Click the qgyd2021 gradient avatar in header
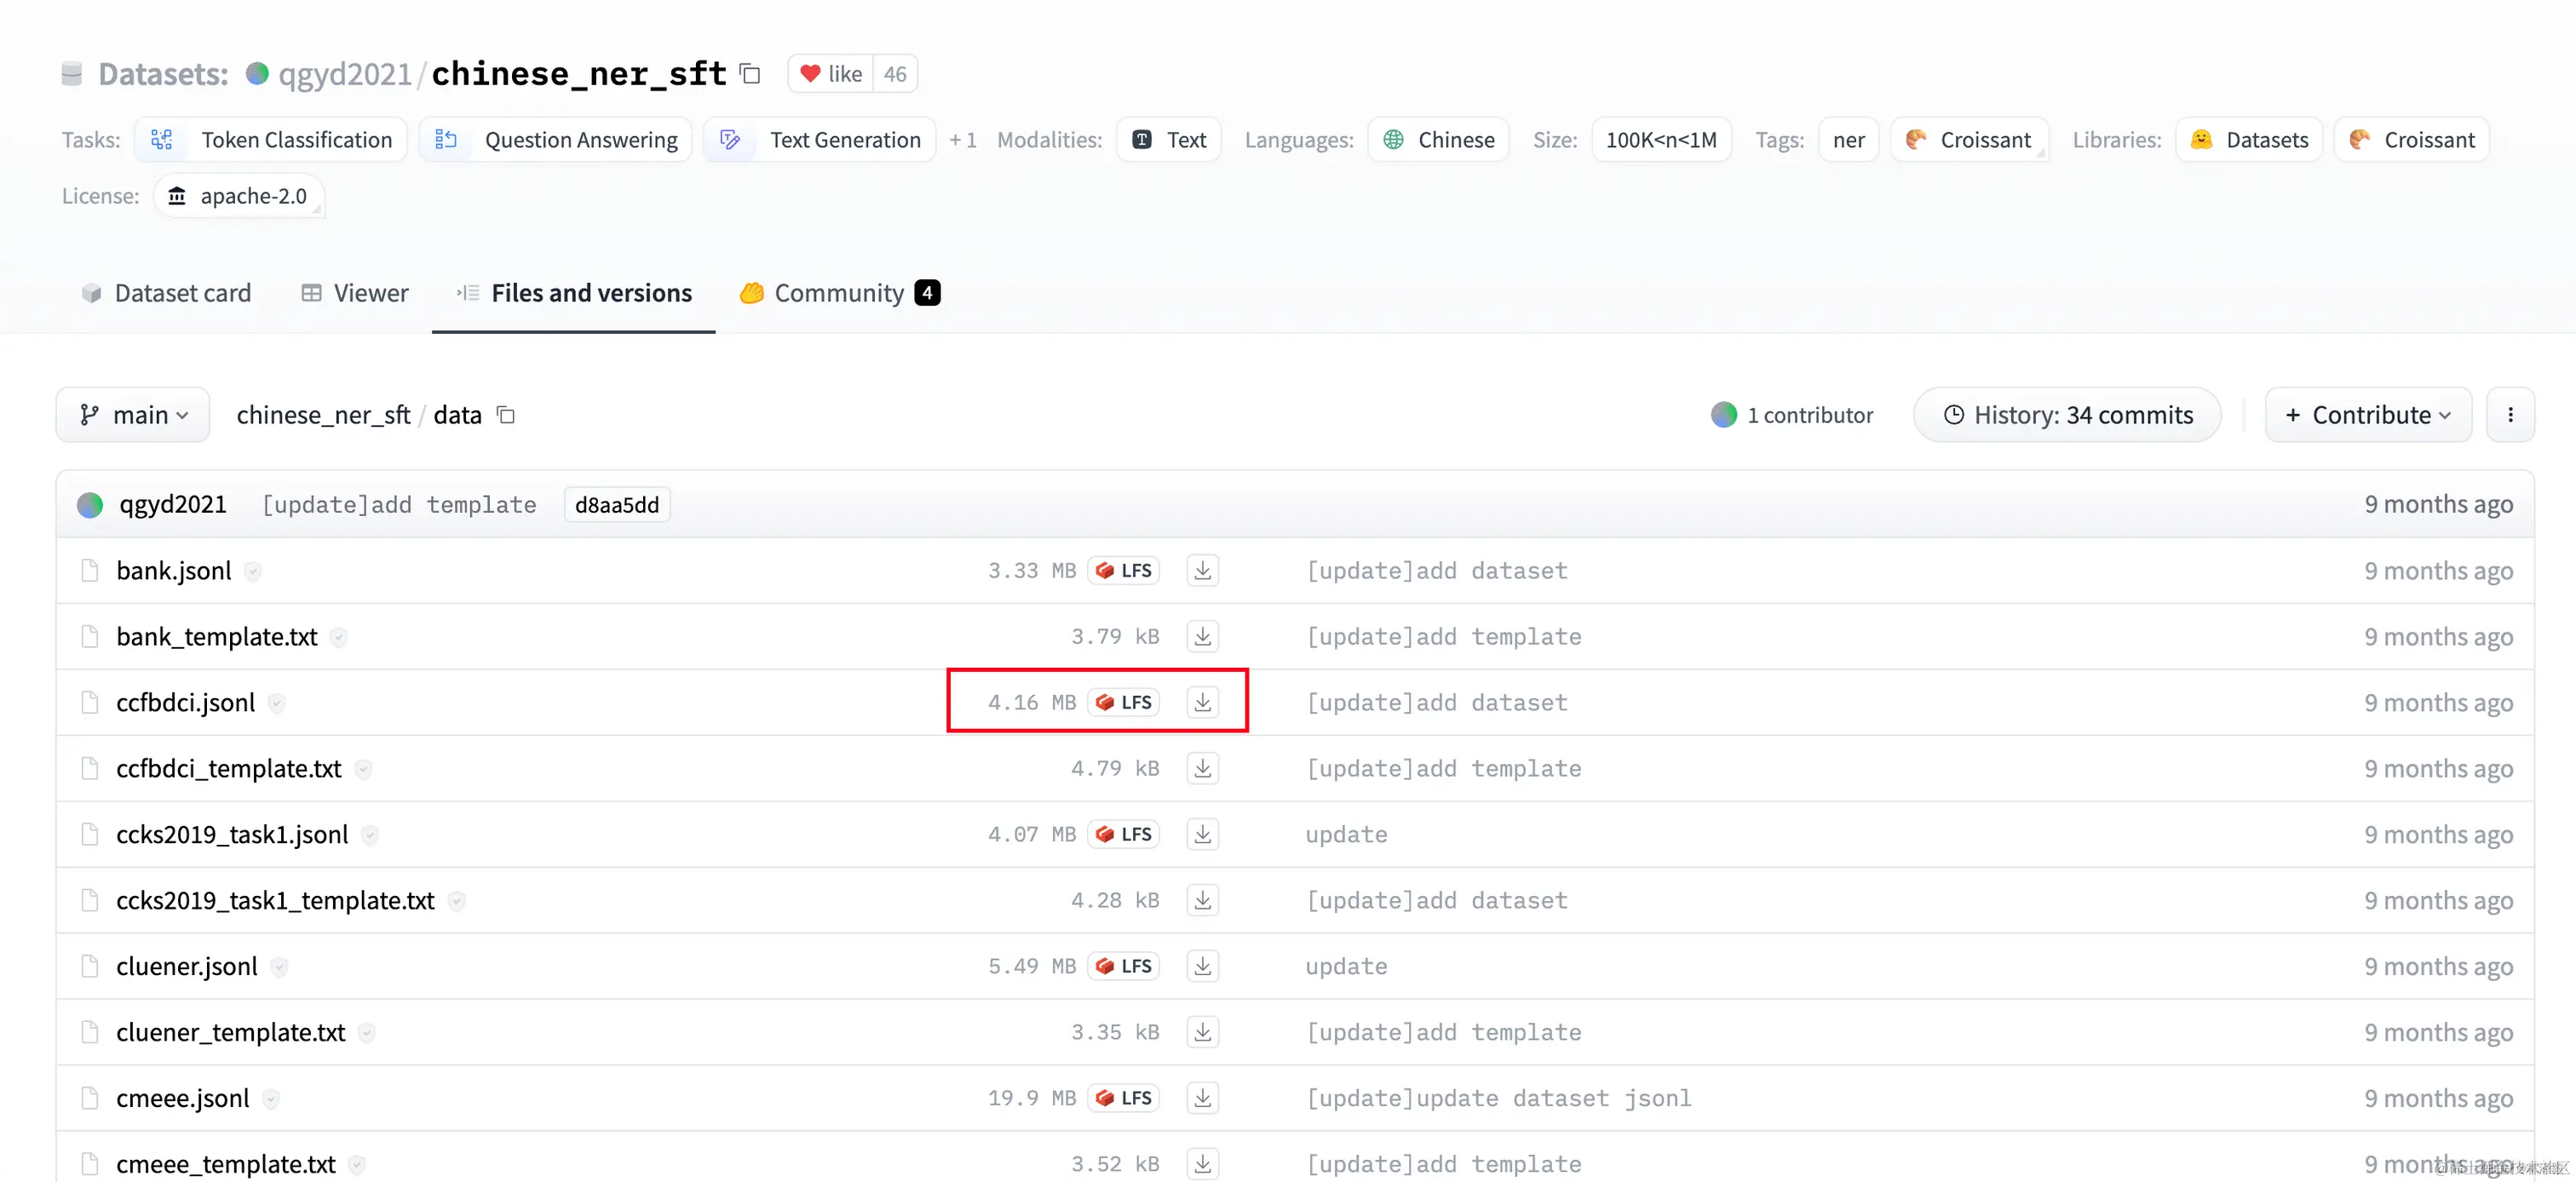 tap(257, 74)
